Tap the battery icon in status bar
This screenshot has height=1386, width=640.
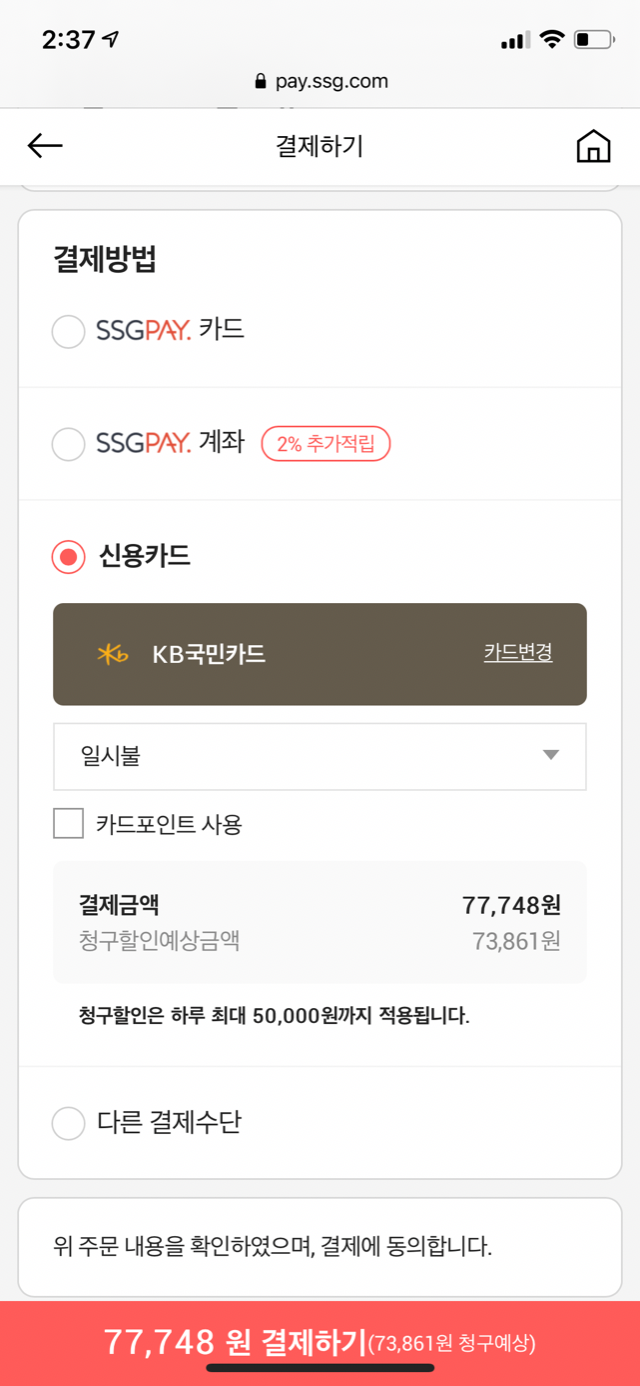pos(594,40)
